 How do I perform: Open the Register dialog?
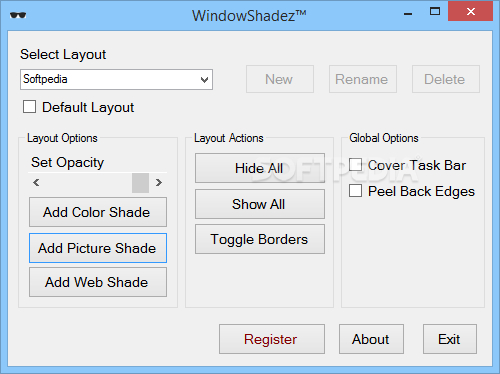272,339
